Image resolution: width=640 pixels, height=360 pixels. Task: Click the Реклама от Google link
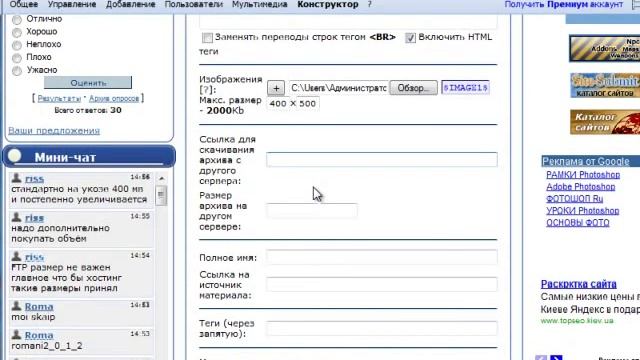585,162
